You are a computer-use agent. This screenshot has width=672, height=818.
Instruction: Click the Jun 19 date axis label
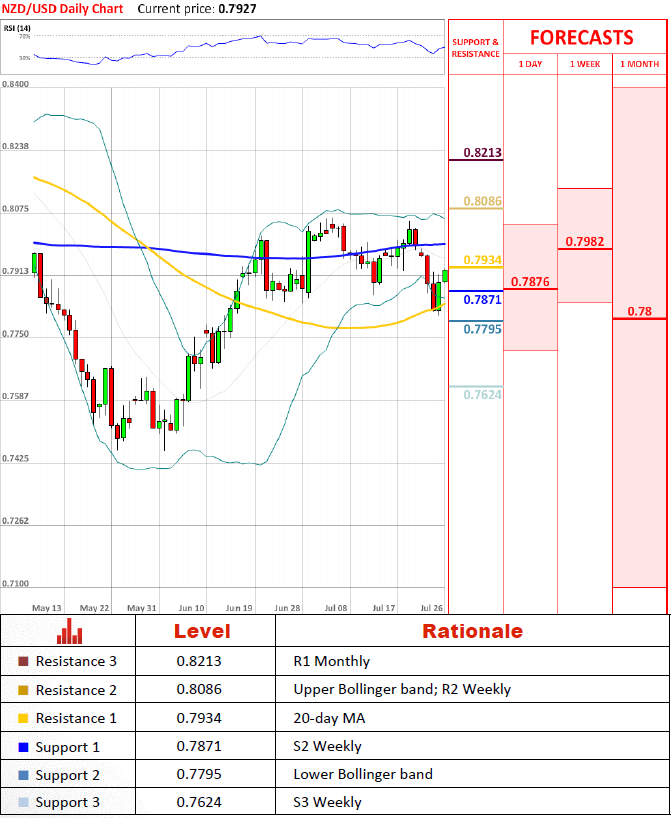(x=239, y=607)
